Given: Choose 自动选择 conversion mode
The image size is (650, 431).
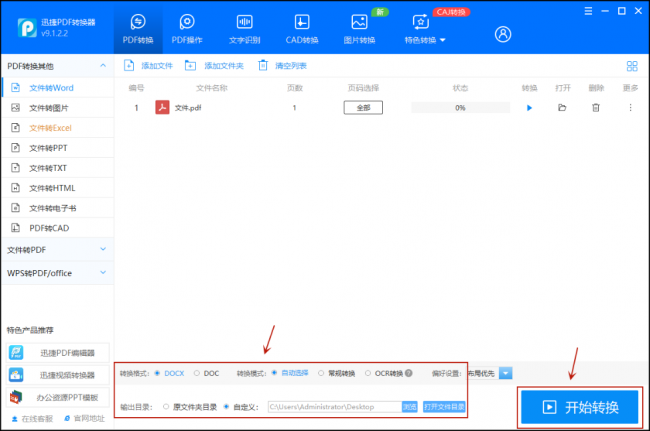Looking at the screenshot, I should point(274,373).
